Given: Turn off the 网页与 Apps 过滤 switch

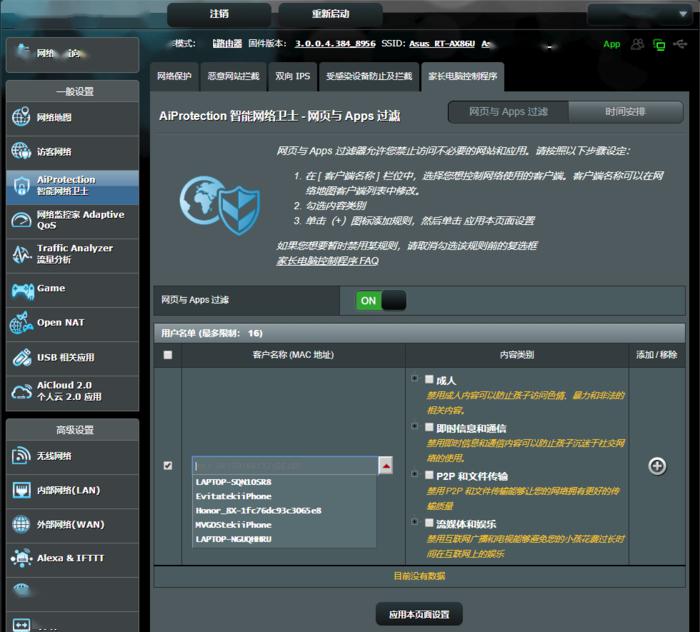Looking at the screenshot, I should (x=381, y=300).
